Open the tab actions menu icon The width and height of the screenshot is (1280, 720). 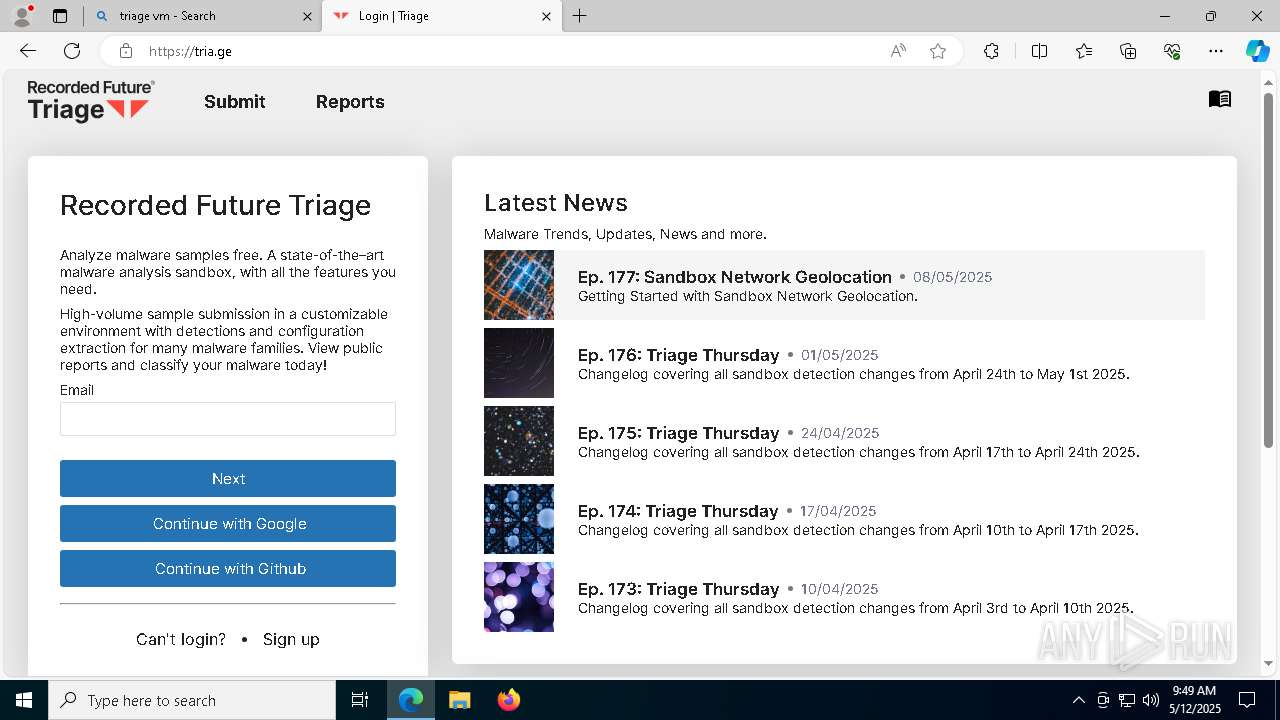pyautogui.click(x=60, y=16)
